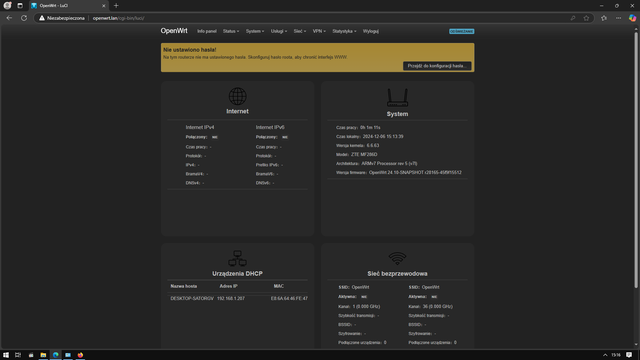Image resolution: width=640 pixels, height=360 pixels.
Task: Click the OpenWrt brand logo link
Action: [174, 31]
